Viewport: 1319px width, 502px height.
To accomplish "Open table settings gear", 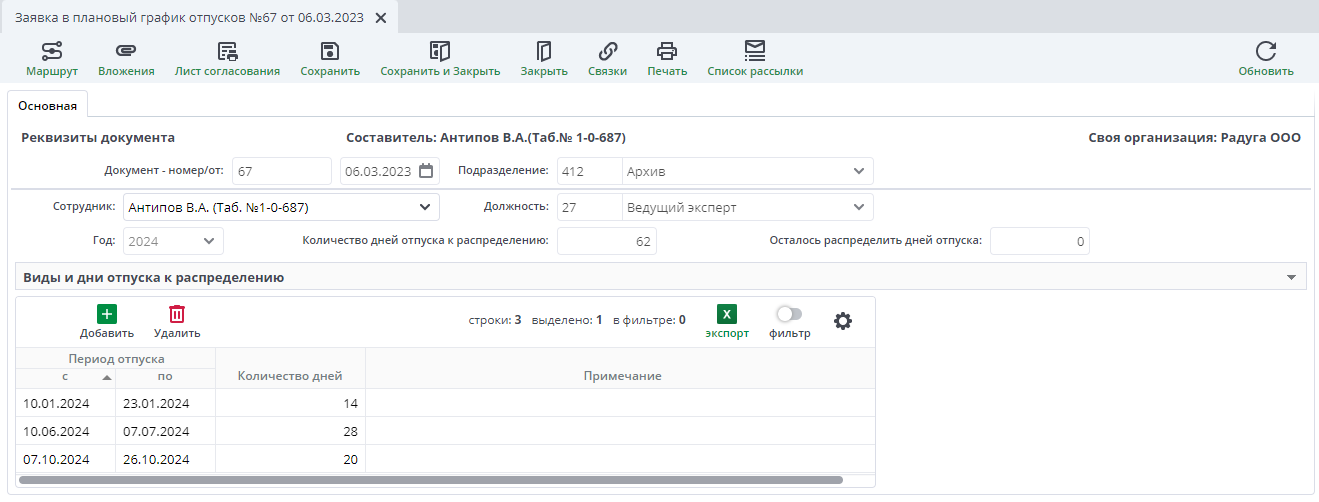I will [843, 321].
